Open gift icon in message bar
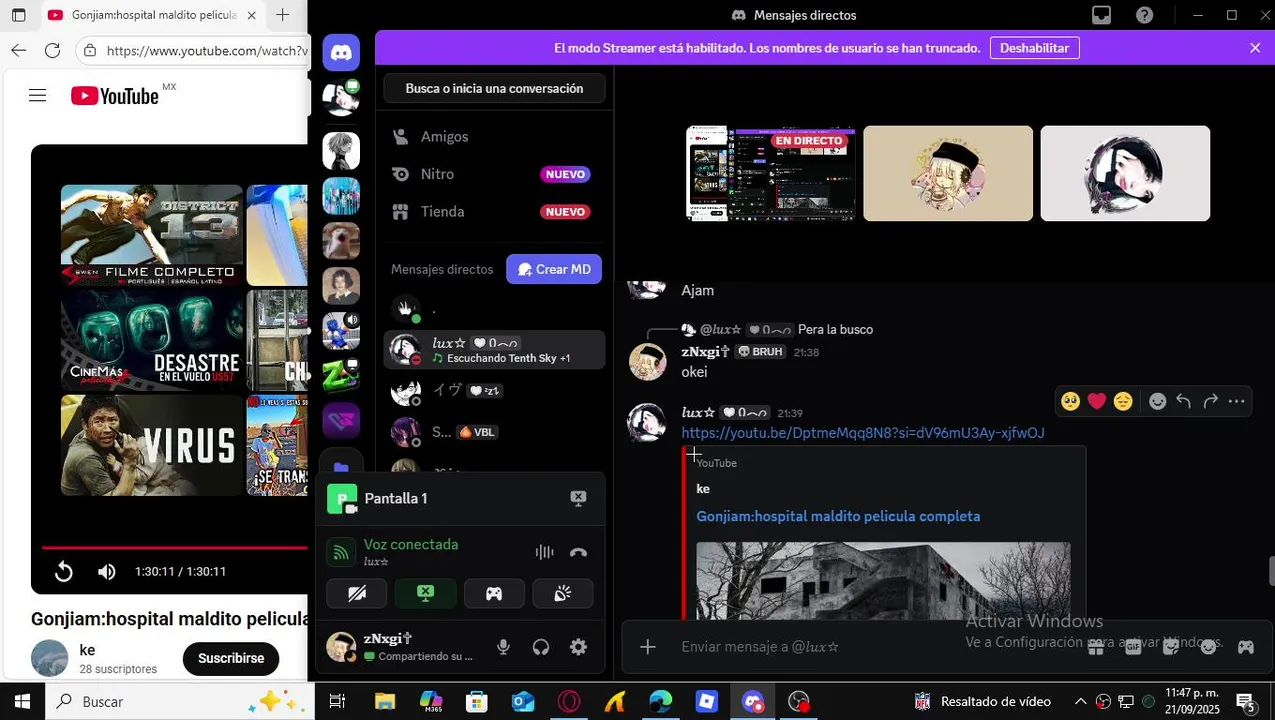Viewport: 1275px width, 720px height. point(1096,647)
